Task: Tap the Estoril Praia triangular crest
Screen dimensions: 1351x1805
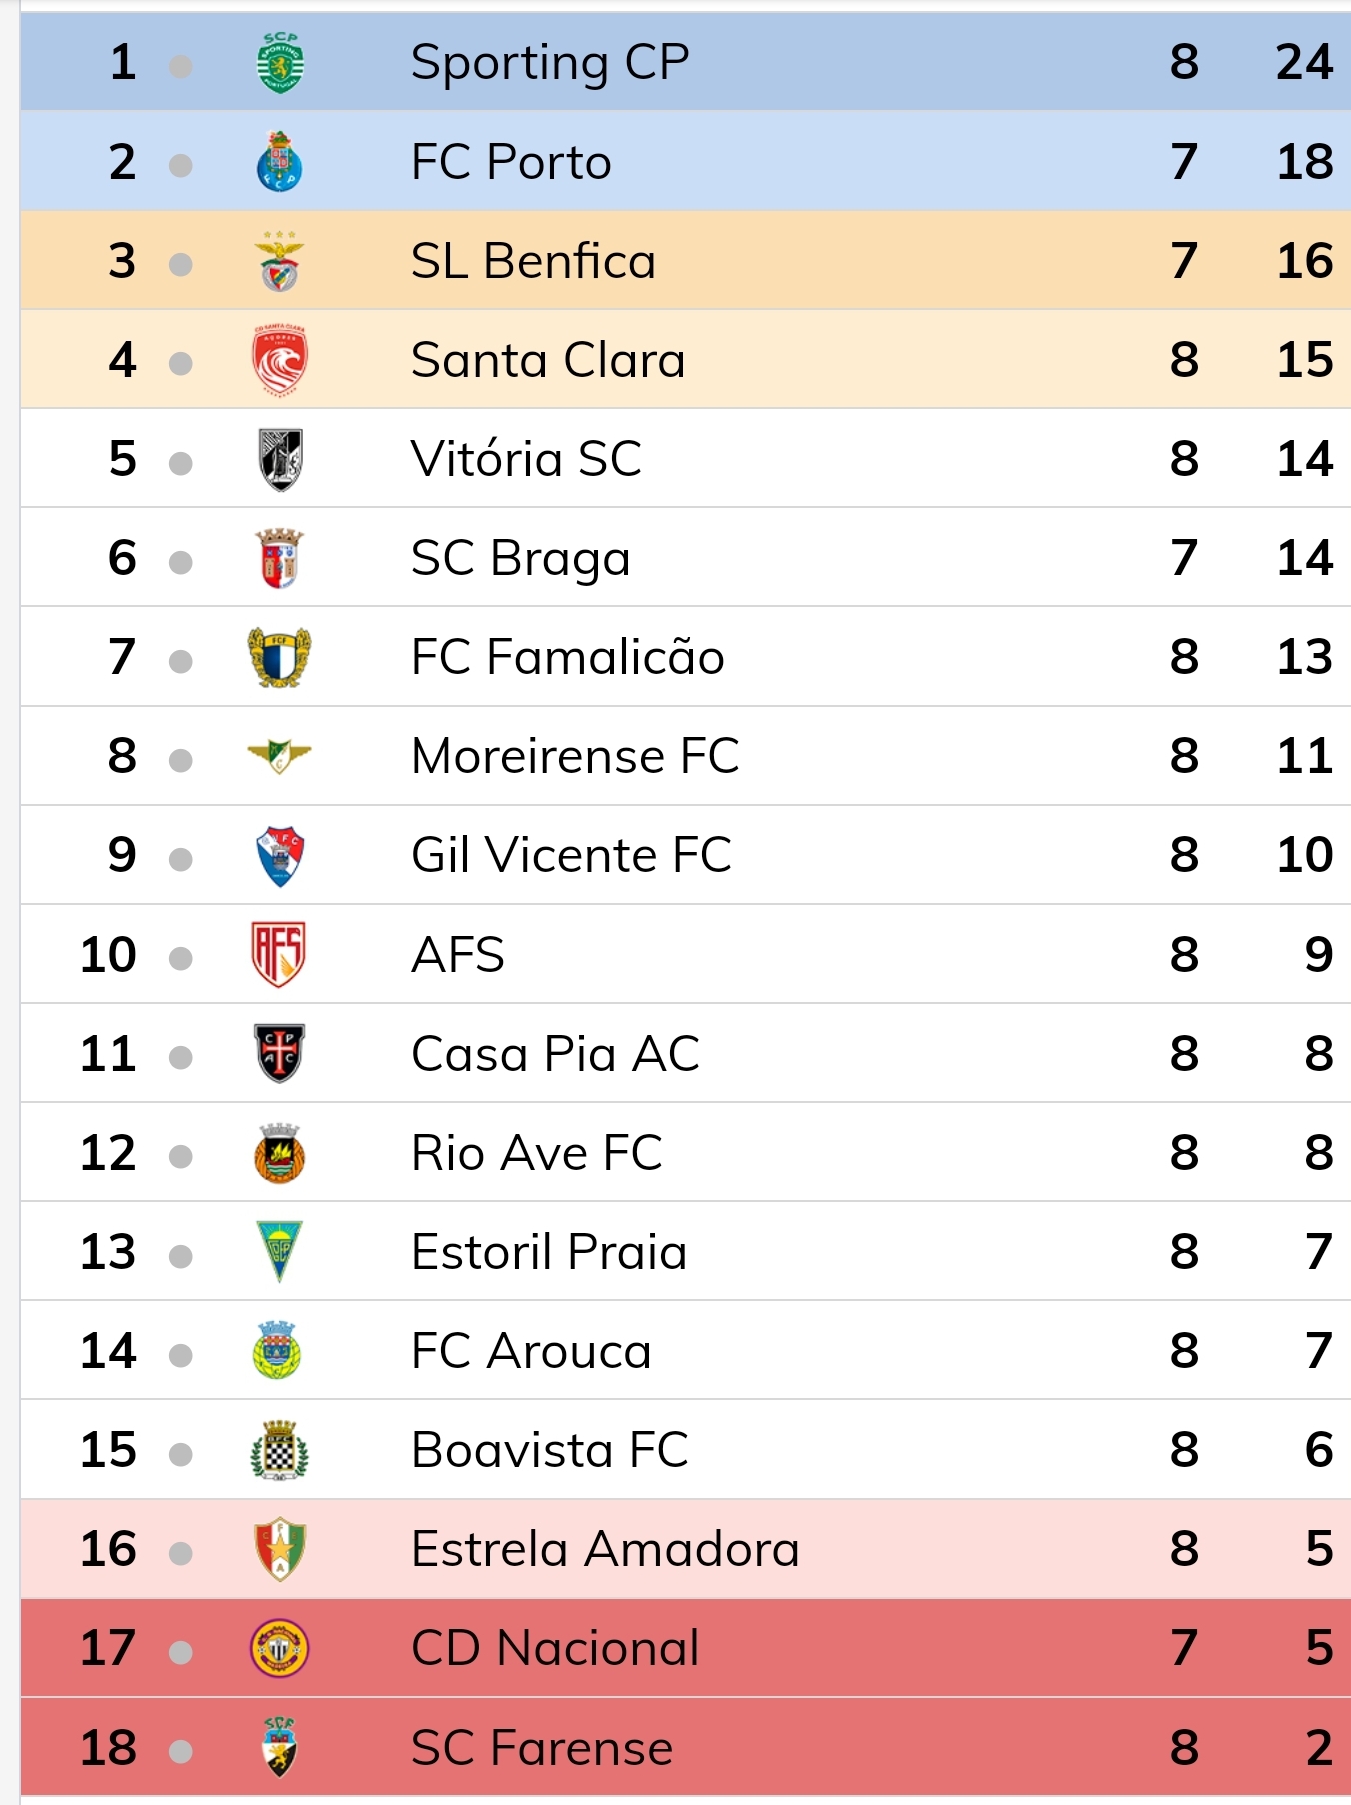Action: click(280, 1251)
